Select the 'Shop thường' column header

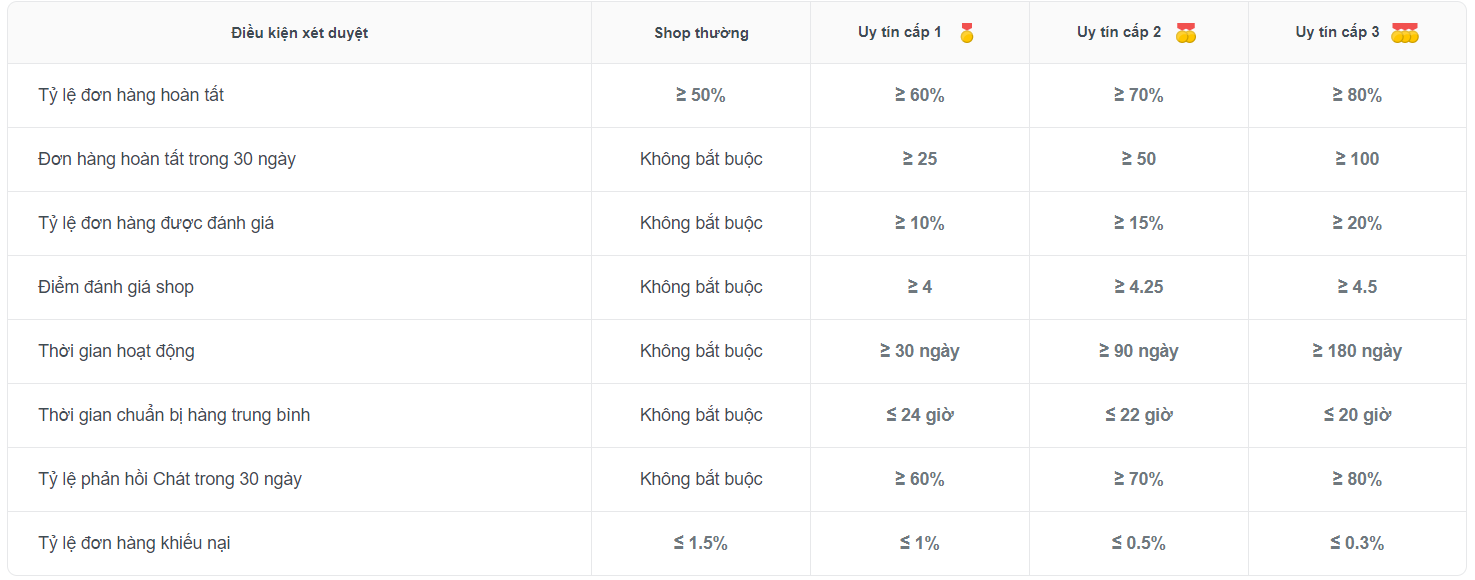click(x=701, y=33)
